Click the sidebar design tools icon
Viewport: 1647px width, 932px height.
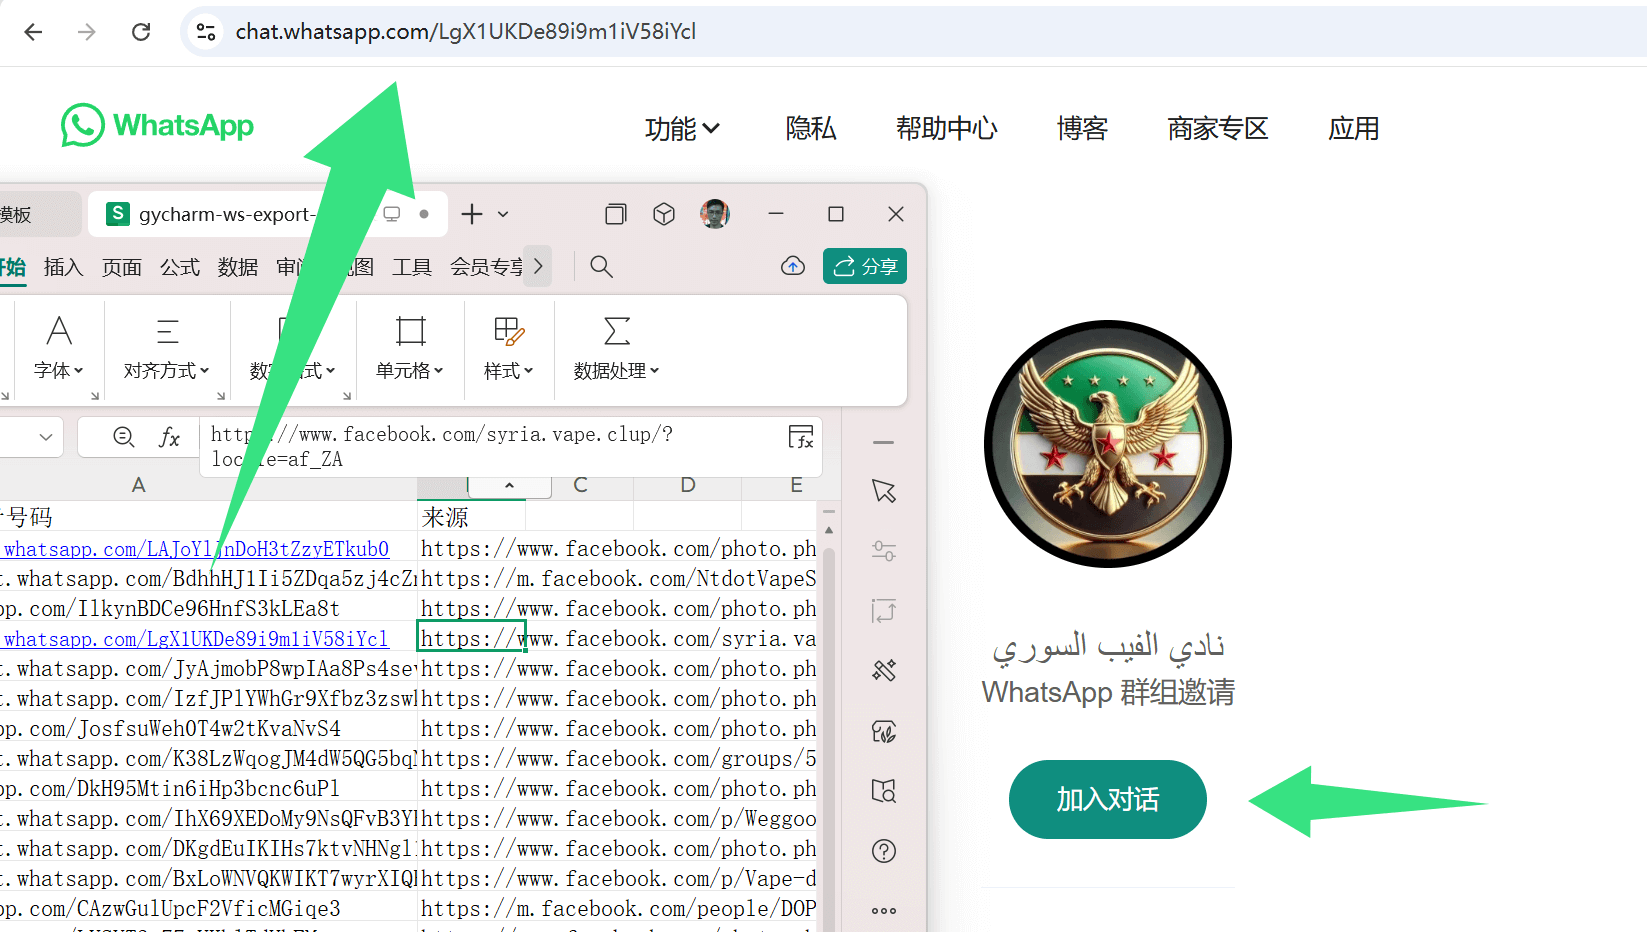[883, 670]
